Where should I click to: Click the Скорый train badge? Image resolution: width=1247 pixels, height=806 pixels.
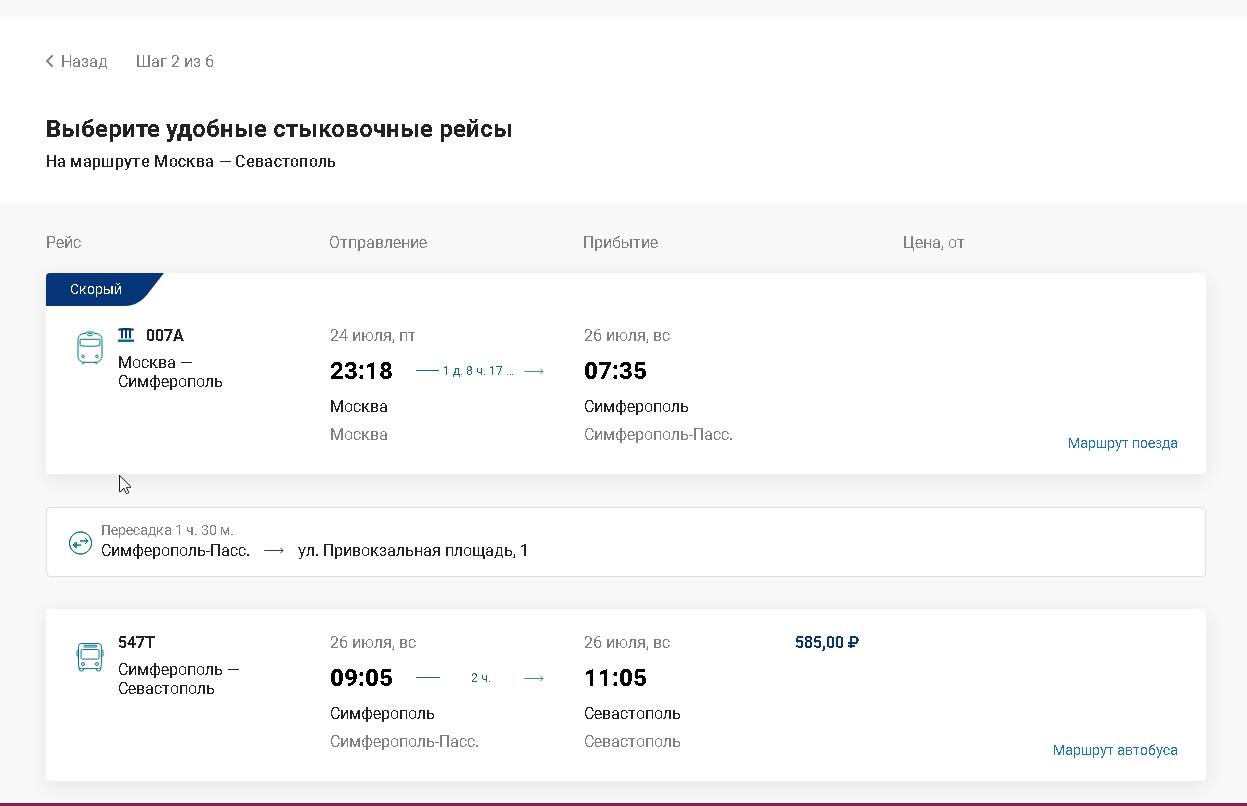point(96,289)
